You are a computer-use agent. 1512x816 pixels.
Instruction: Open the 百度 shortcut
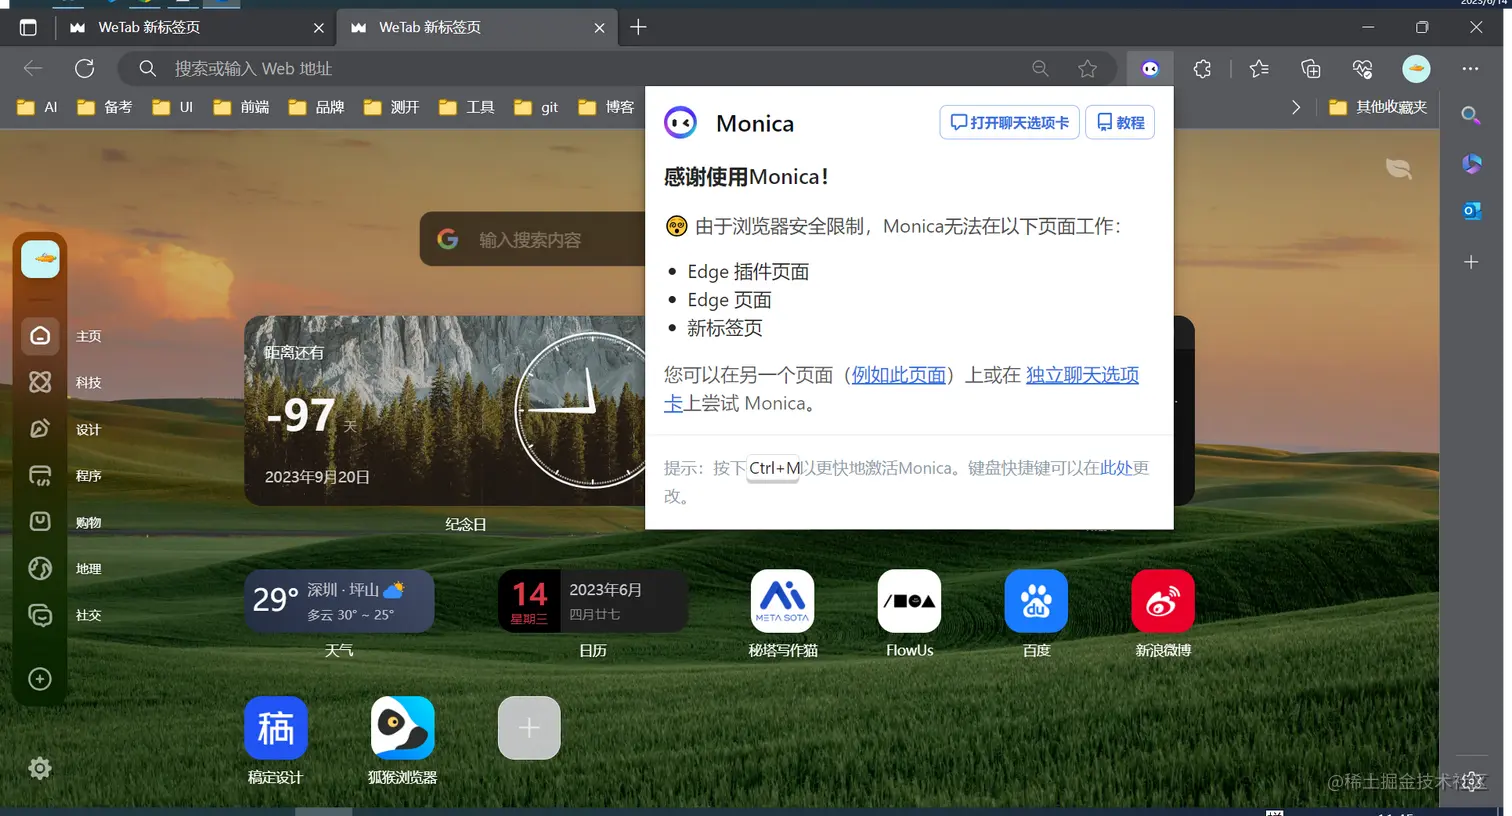click(x=1036, y=601)
